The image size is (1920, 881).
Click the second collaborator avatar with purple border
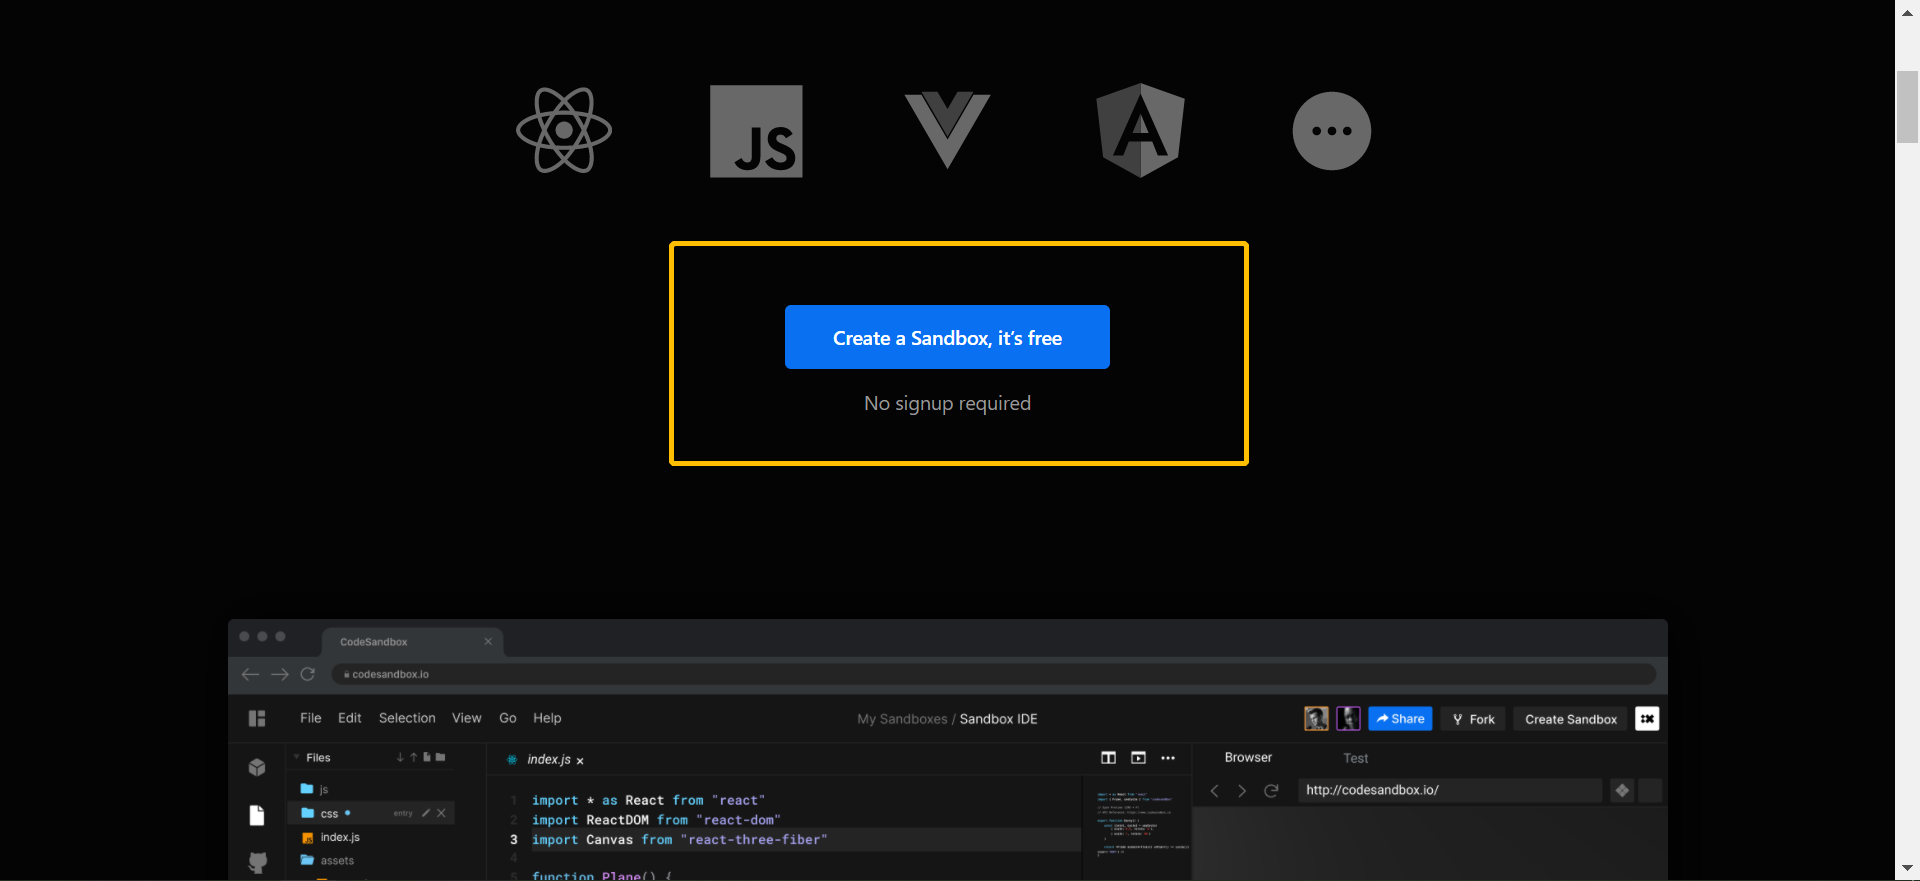click(1348, 718)
